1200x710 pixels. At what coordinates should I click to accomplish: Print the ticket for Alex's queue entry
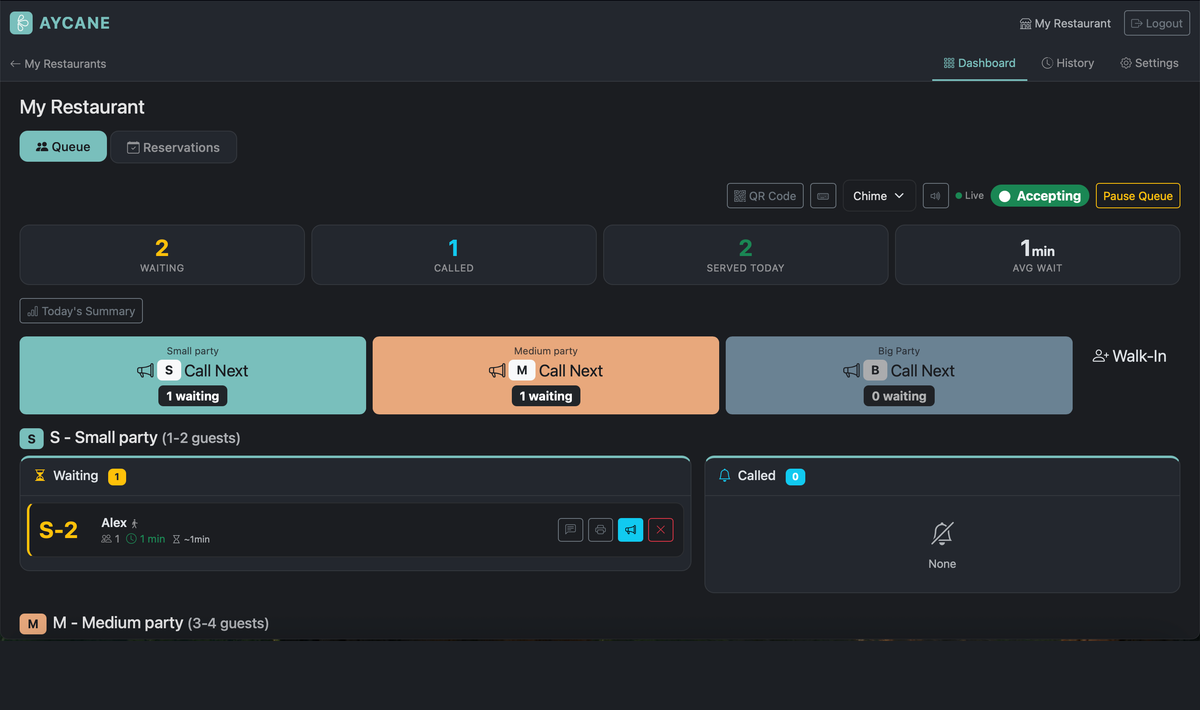(600, 529)
